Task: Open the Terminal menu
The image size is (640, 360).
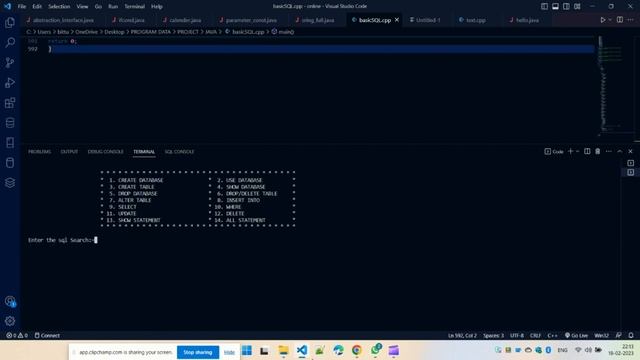Action: coord(134,6)
